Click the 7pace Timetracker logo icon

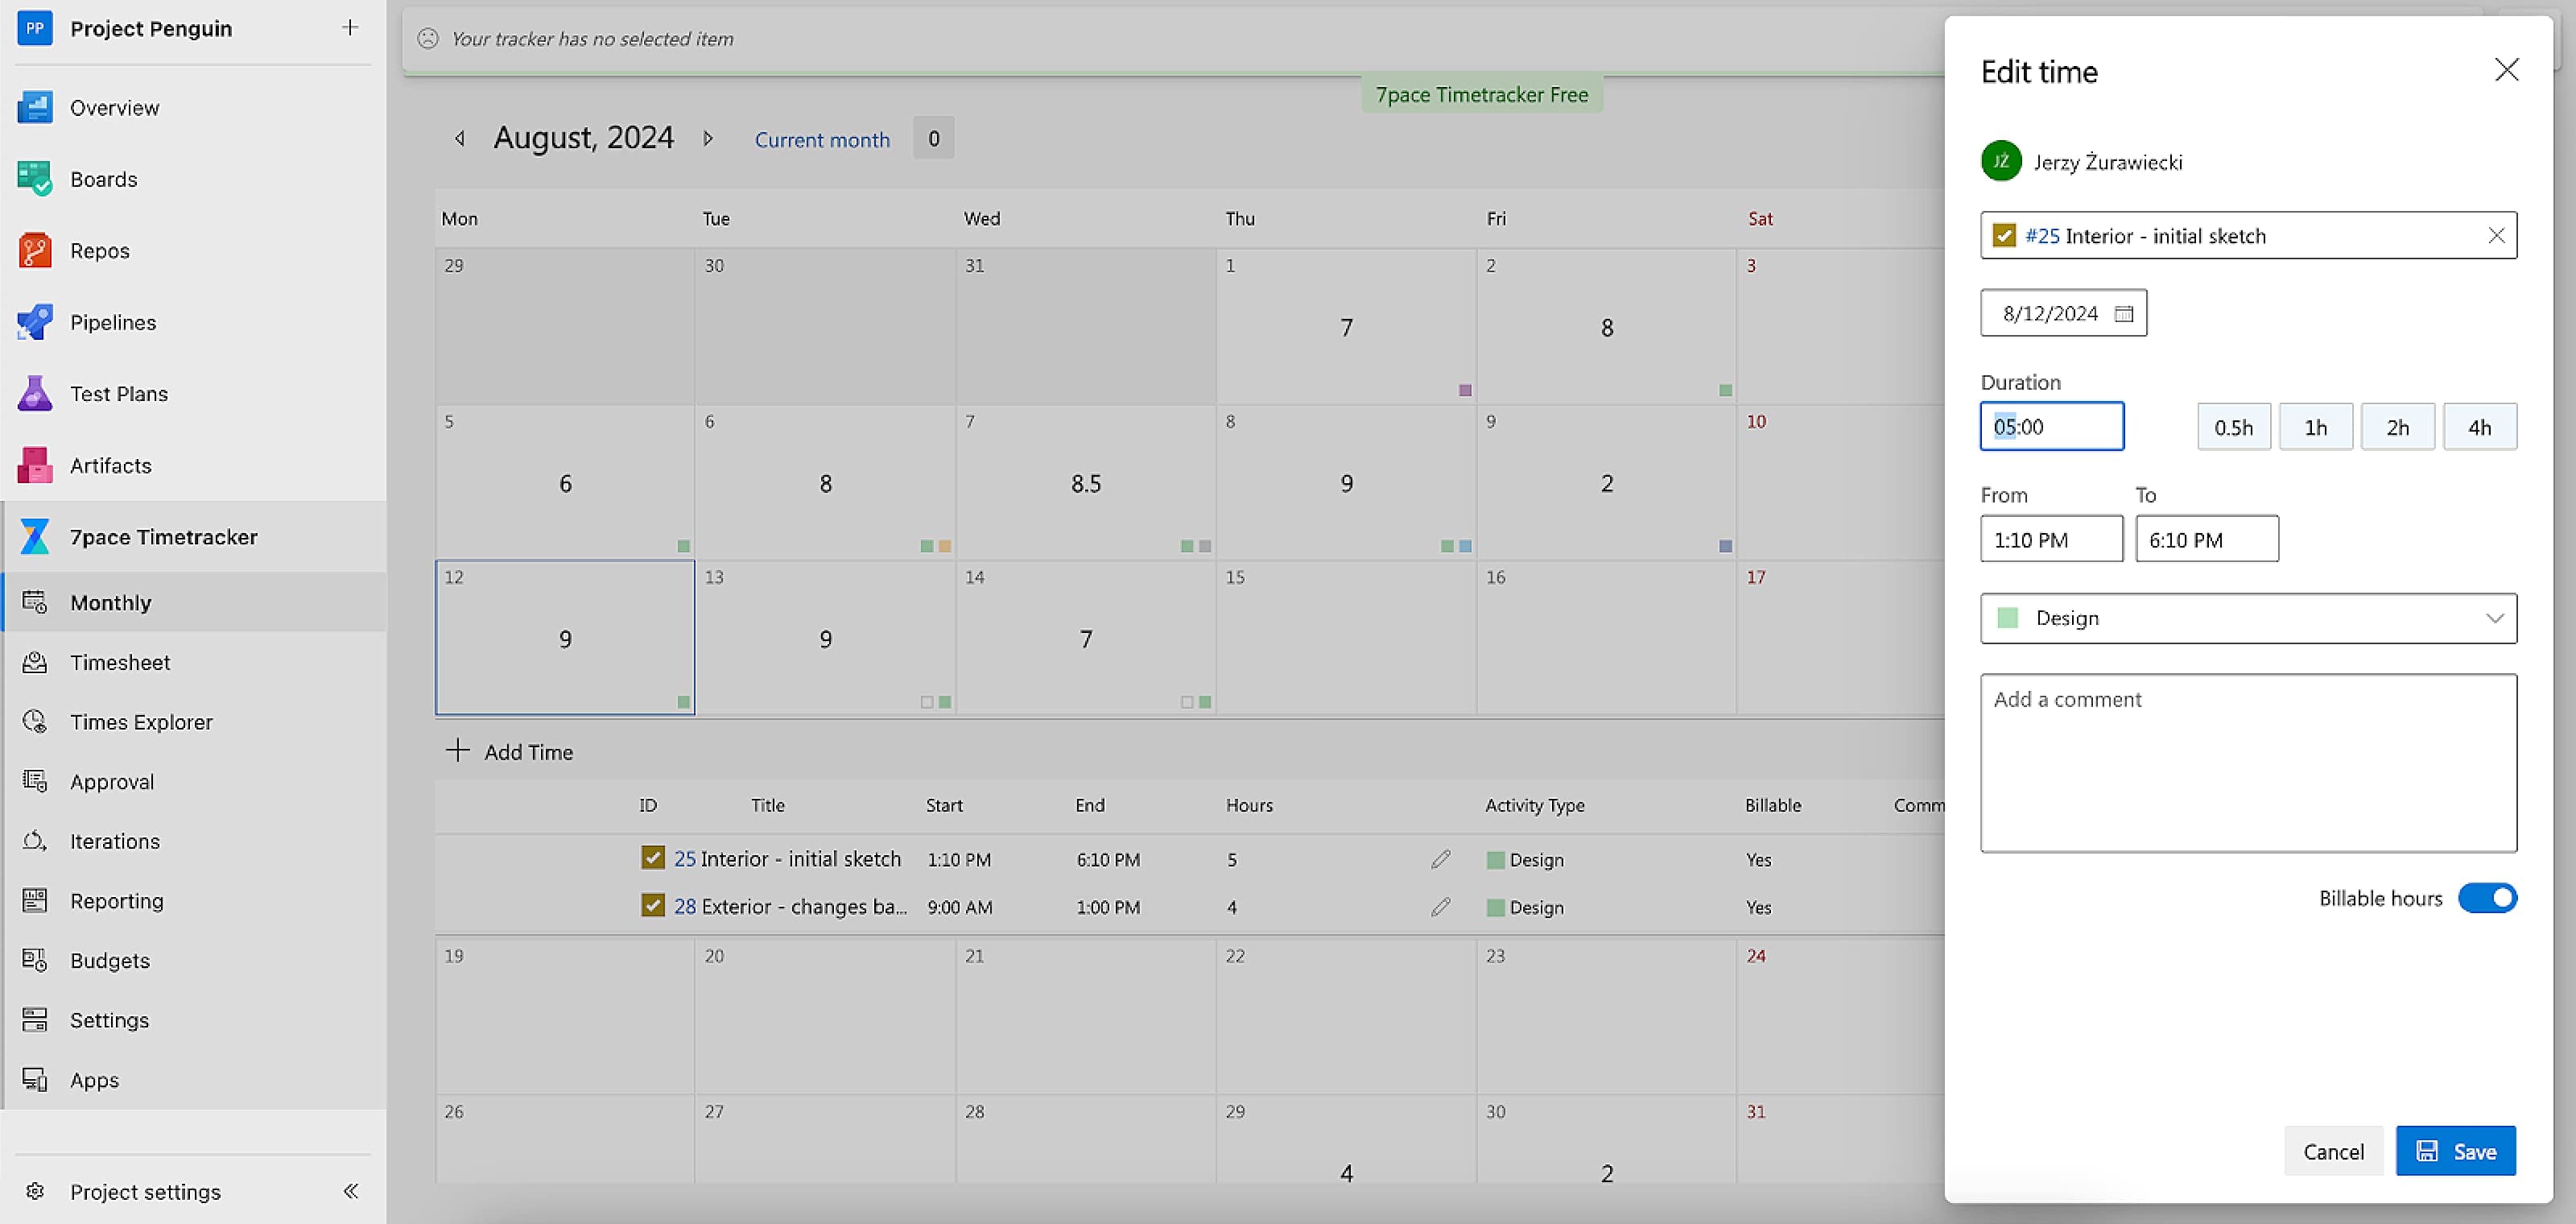click(x=35, y=537)
